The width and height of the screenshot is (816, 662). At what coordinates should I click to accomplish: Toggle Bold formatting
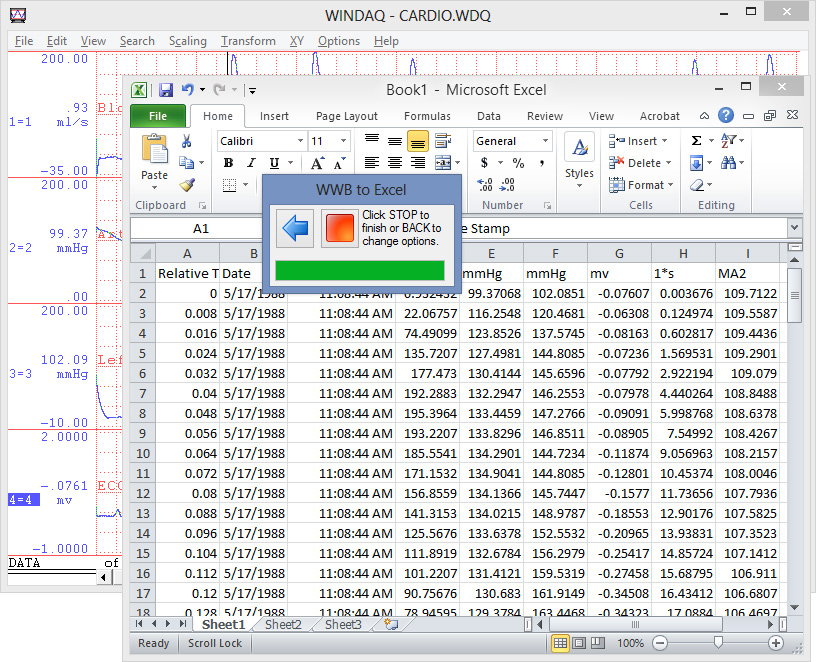[x=228, y=163]
